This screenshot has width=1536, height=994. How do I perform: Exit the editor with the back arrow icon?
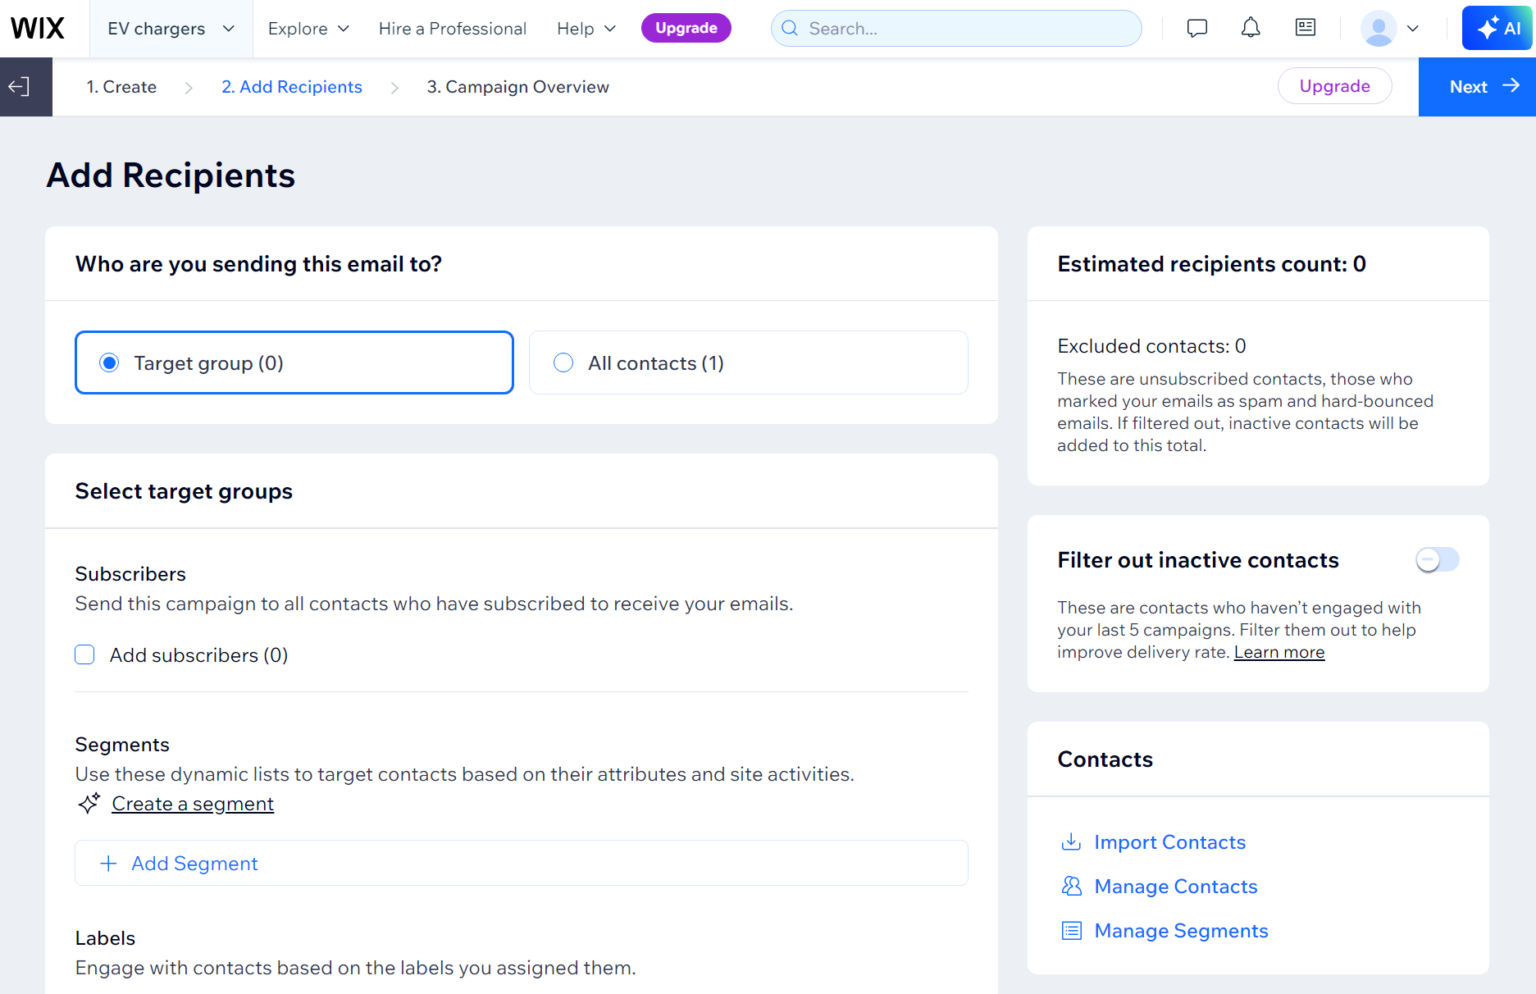point(18,86)
